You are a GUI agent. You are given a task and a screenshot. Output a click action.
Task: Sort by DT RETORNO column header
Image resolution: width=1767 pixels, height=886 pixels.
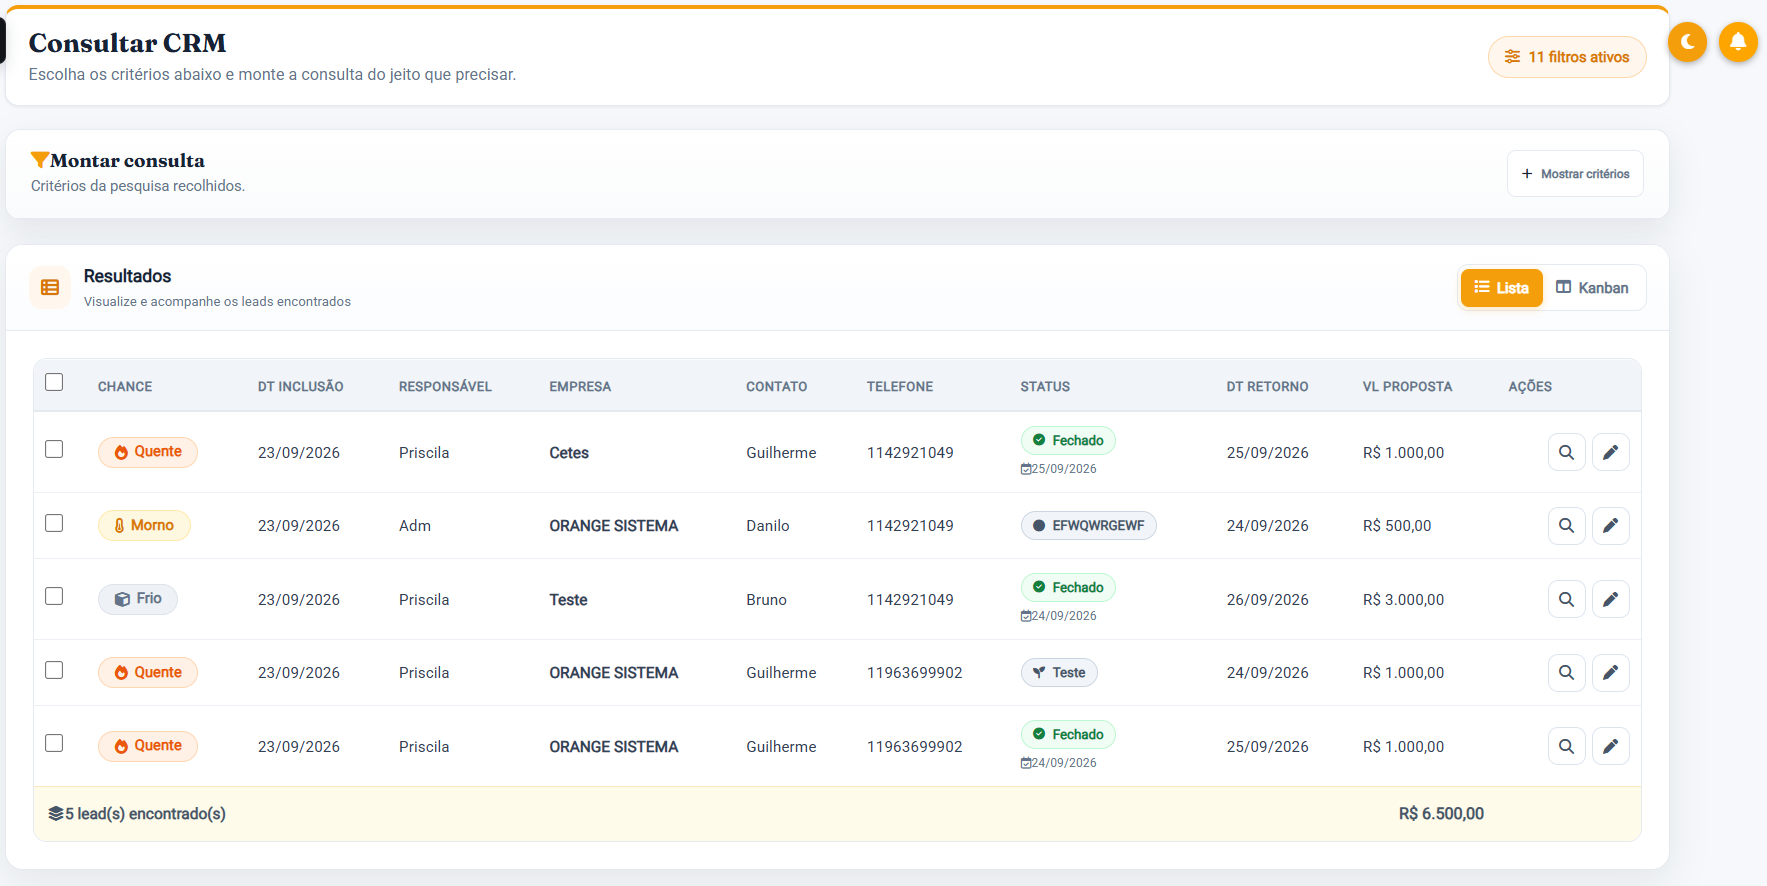tap(1267, 387)
